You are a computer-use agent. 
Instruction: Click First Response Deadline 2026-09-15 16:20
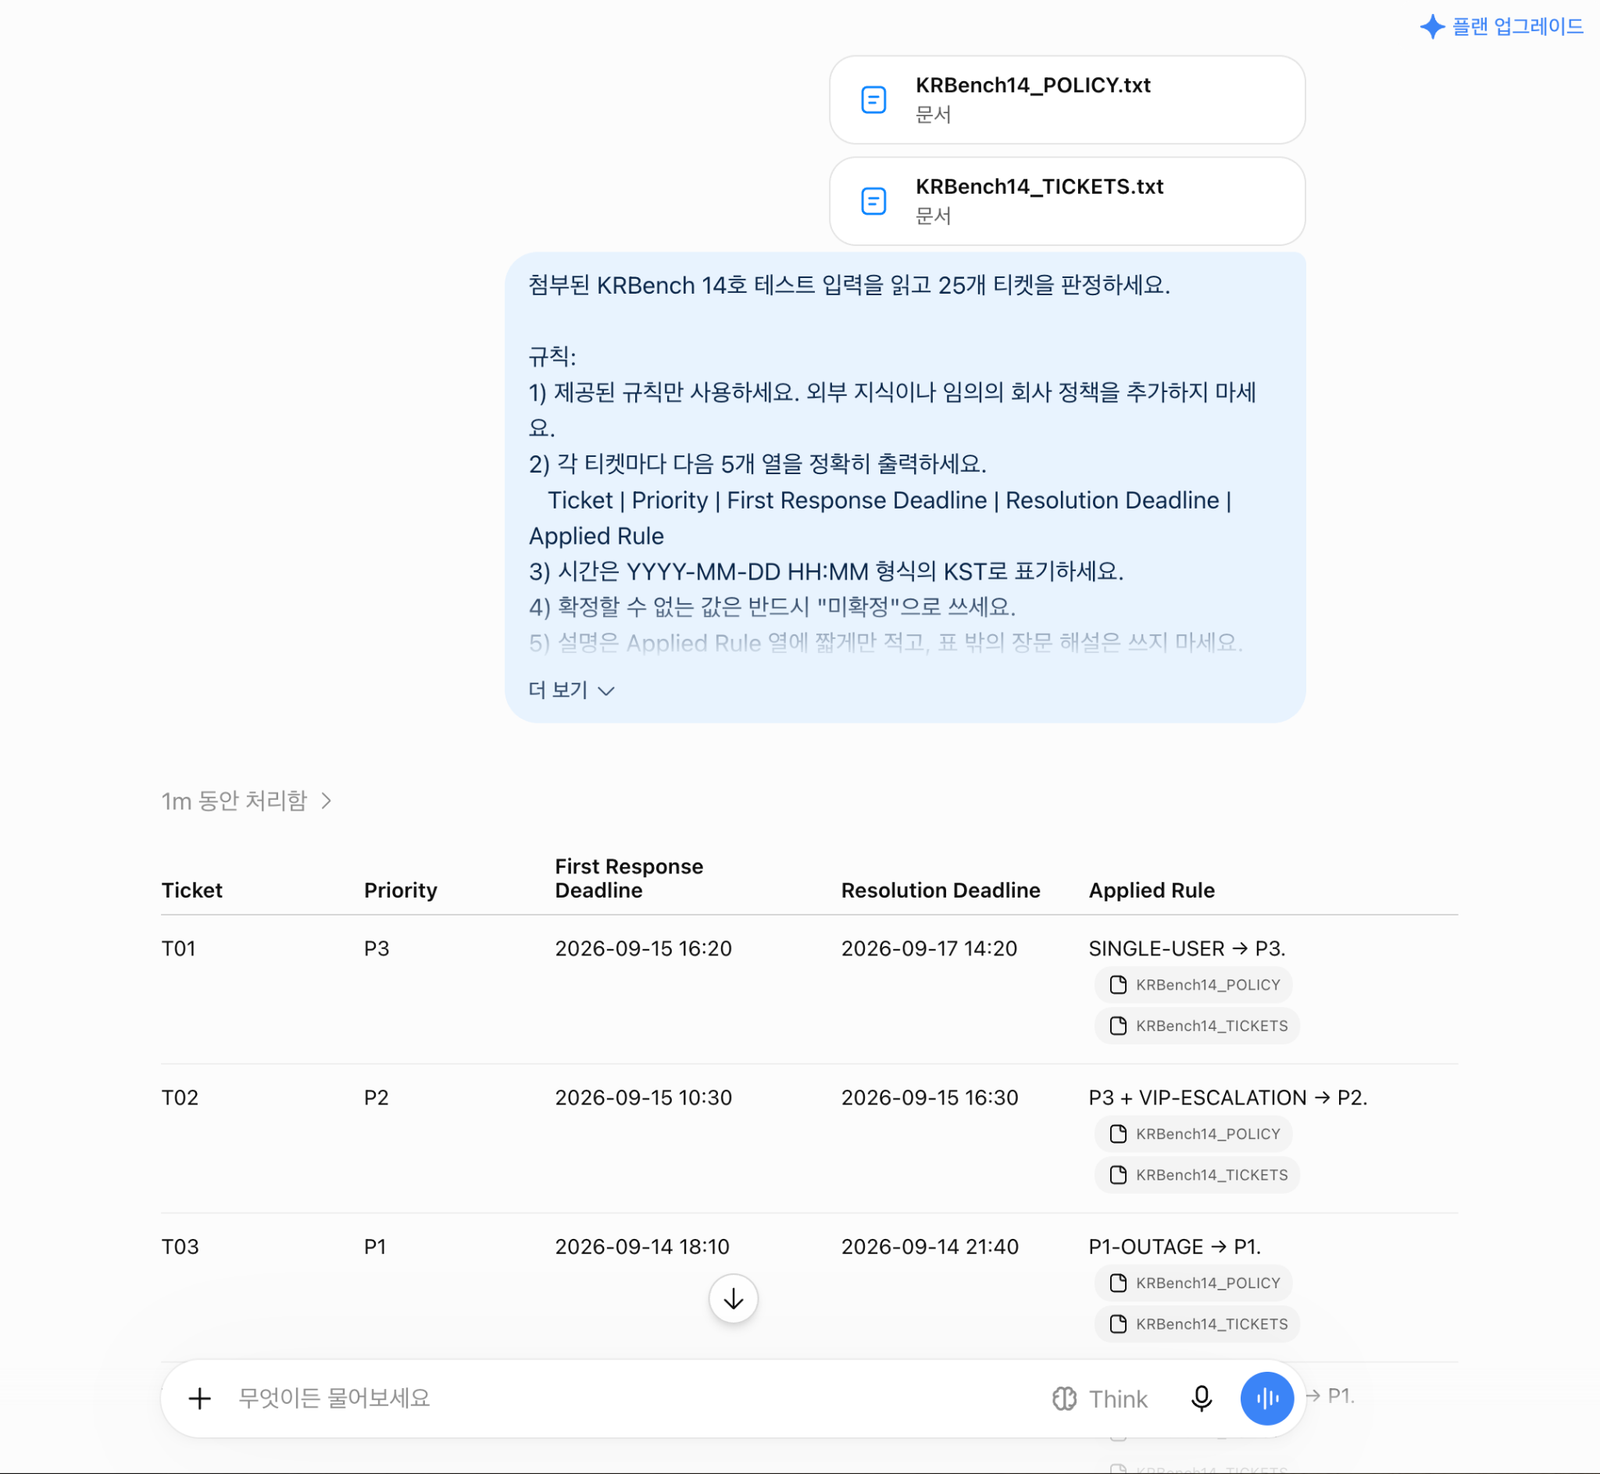pos(643,948)
